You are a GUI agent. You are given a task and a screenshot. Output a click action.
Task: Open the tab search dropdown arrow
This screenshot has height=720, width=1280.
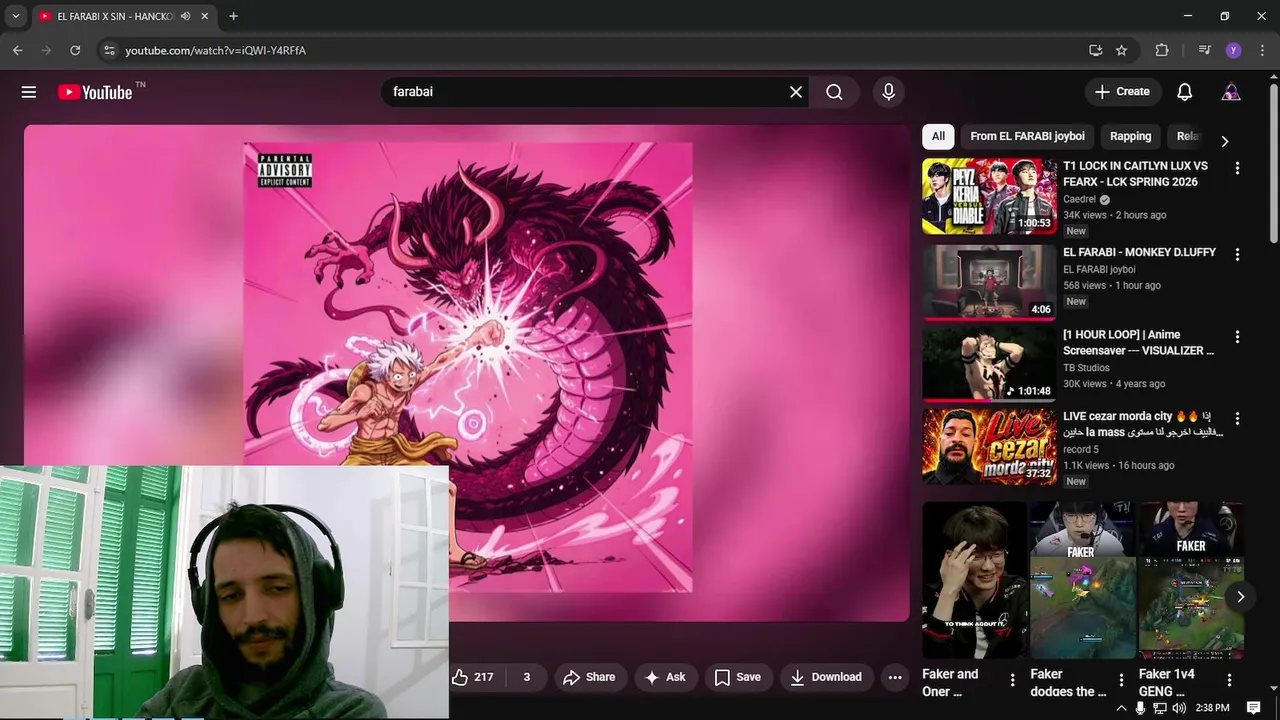tap(15, 16)
